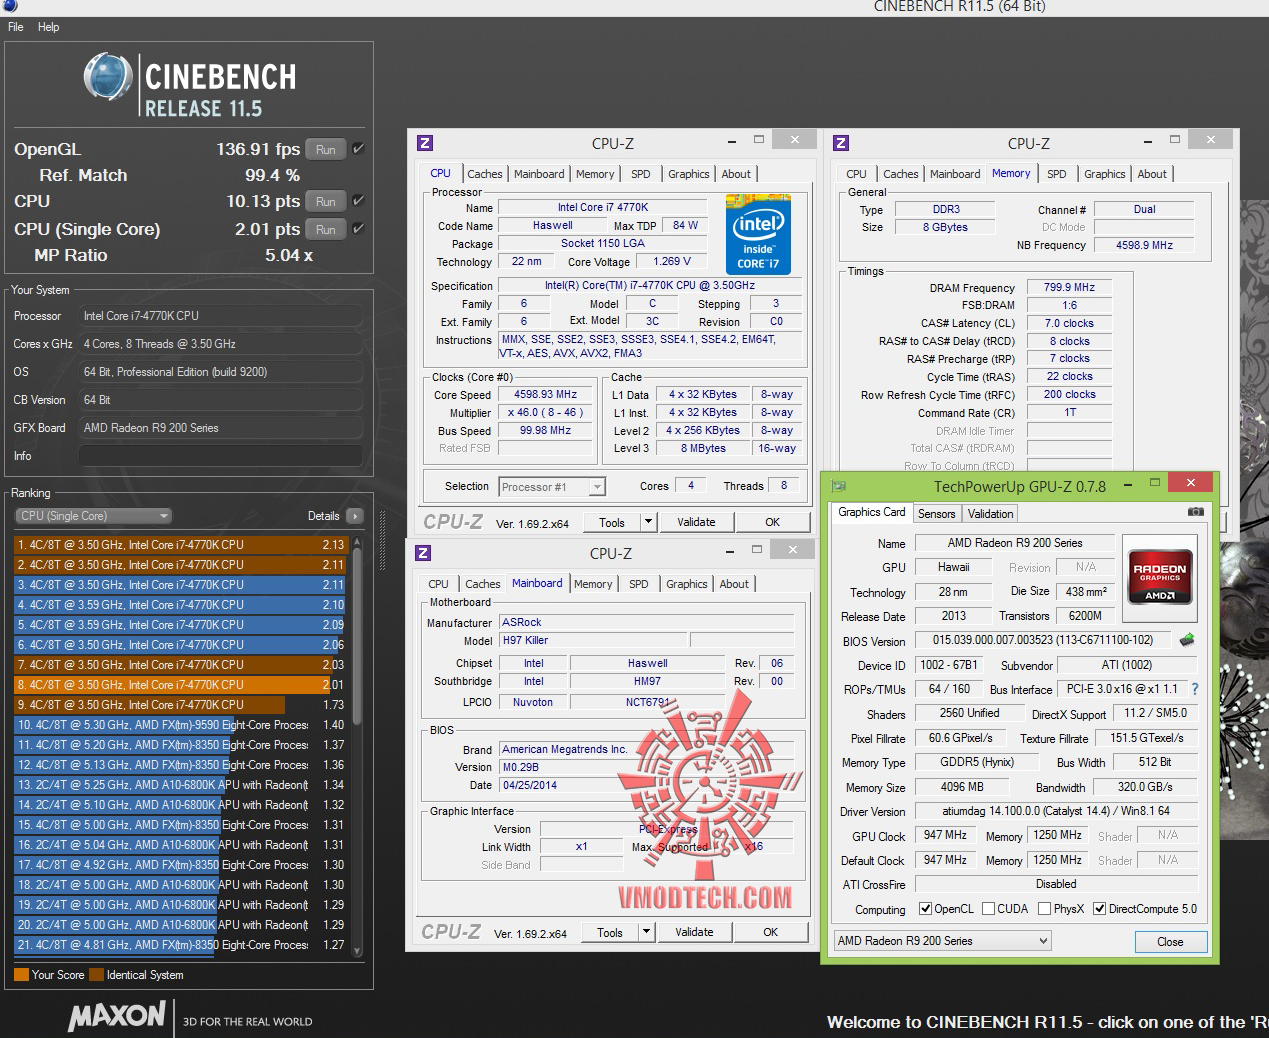Switch to the Validation tab in GPU-Z

pos(990,513)
